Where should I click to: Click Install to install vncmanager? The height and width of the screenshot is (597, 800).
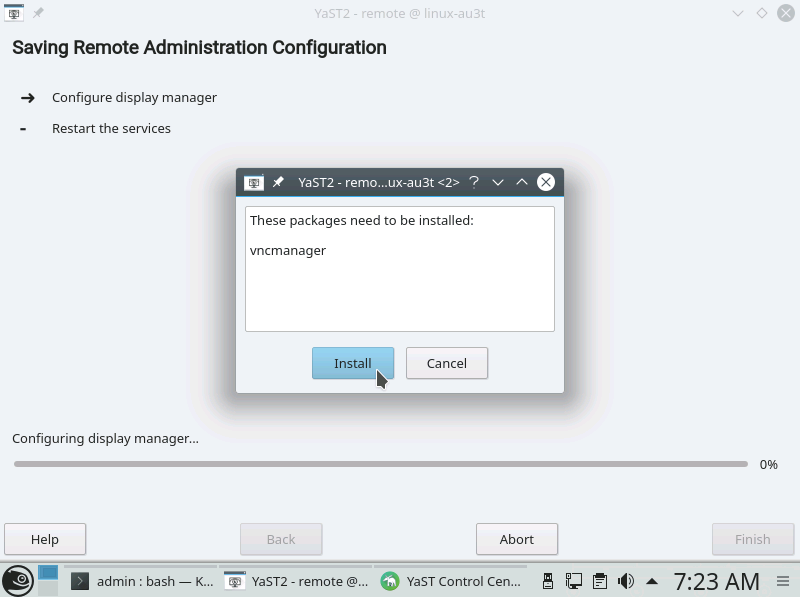353,363
